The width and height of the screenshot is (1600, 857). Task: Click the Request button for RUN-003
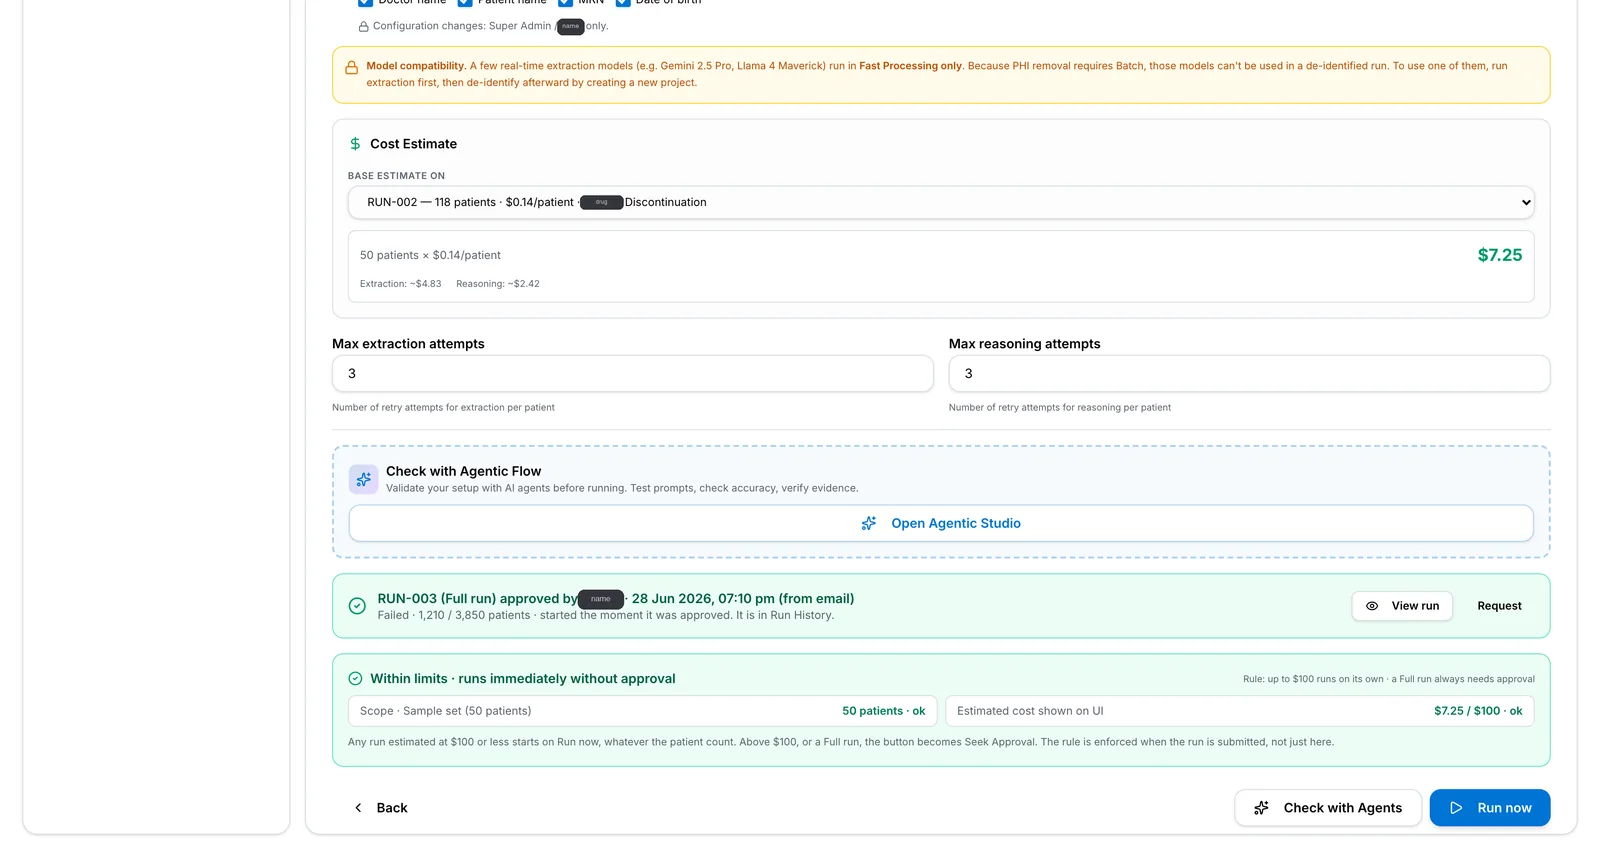[x=1499, y=606]
